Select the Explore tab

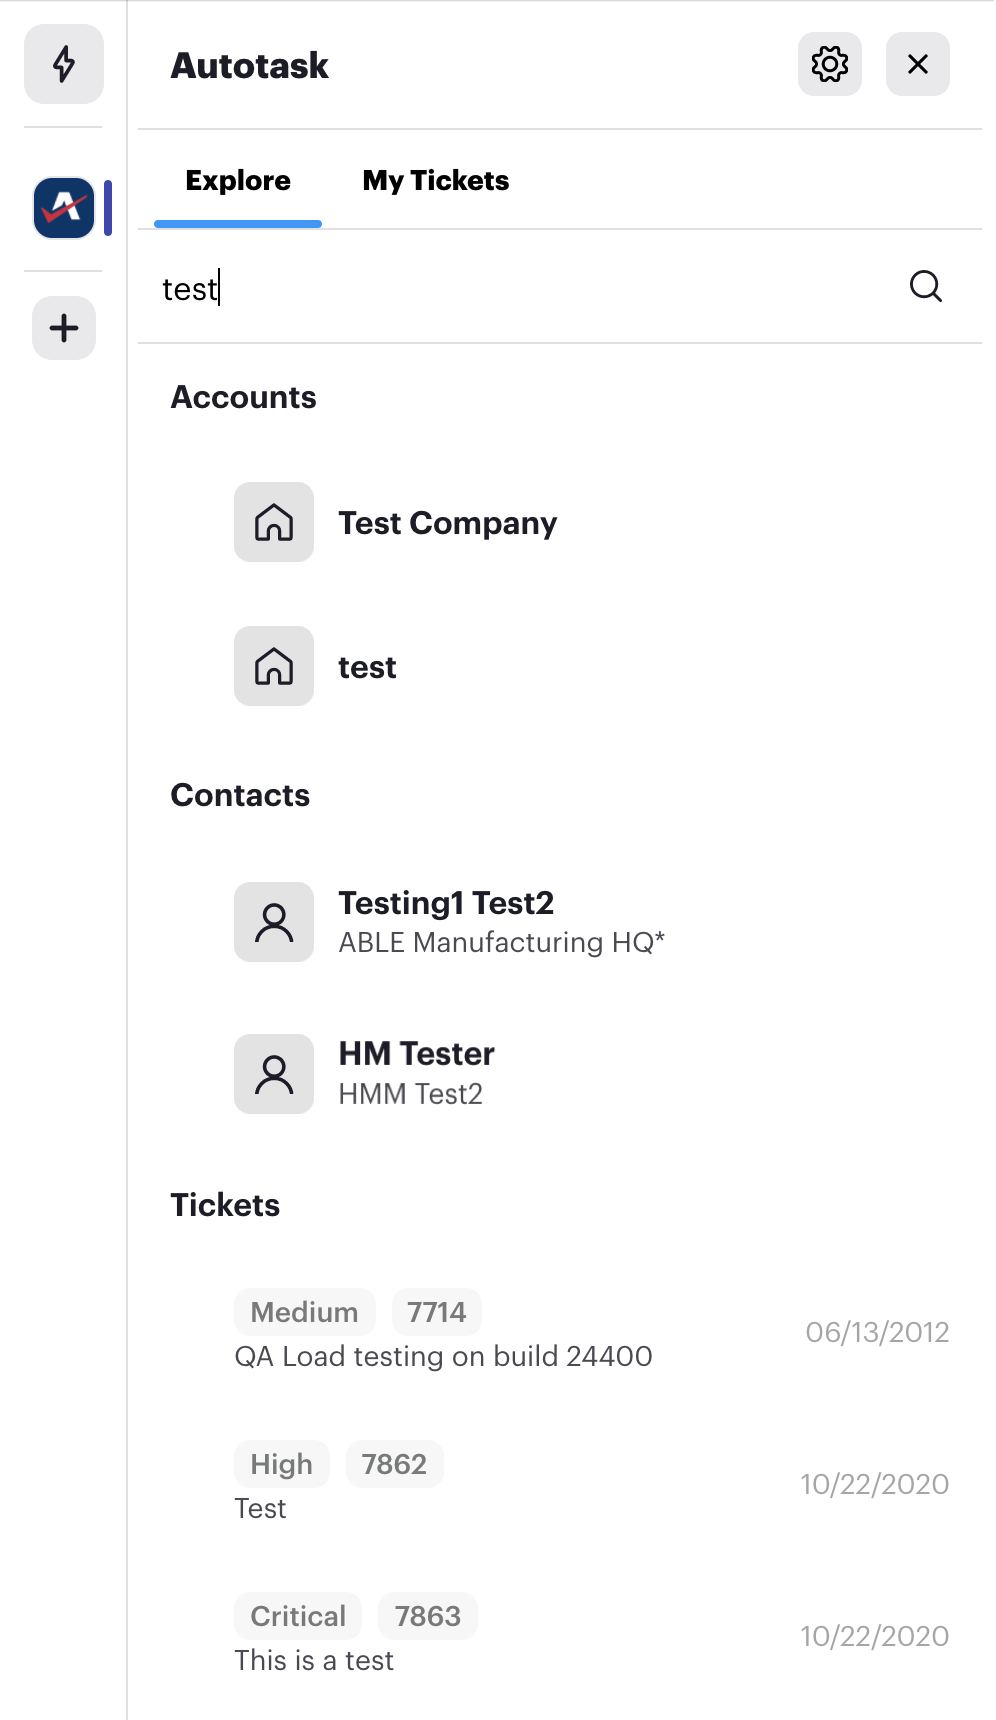pyautogui.click(x=238, y=180)
